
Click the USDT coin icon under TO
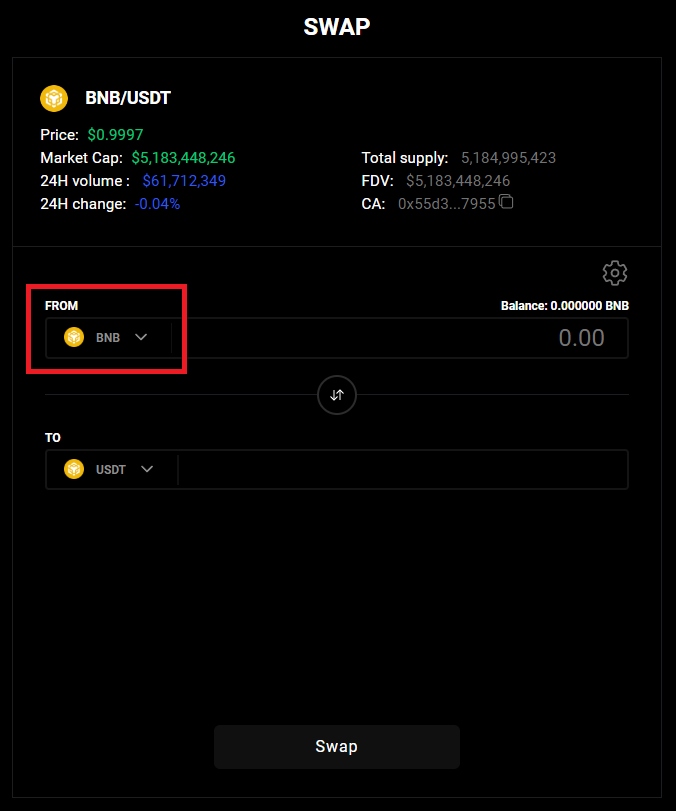tap(74, 469)
